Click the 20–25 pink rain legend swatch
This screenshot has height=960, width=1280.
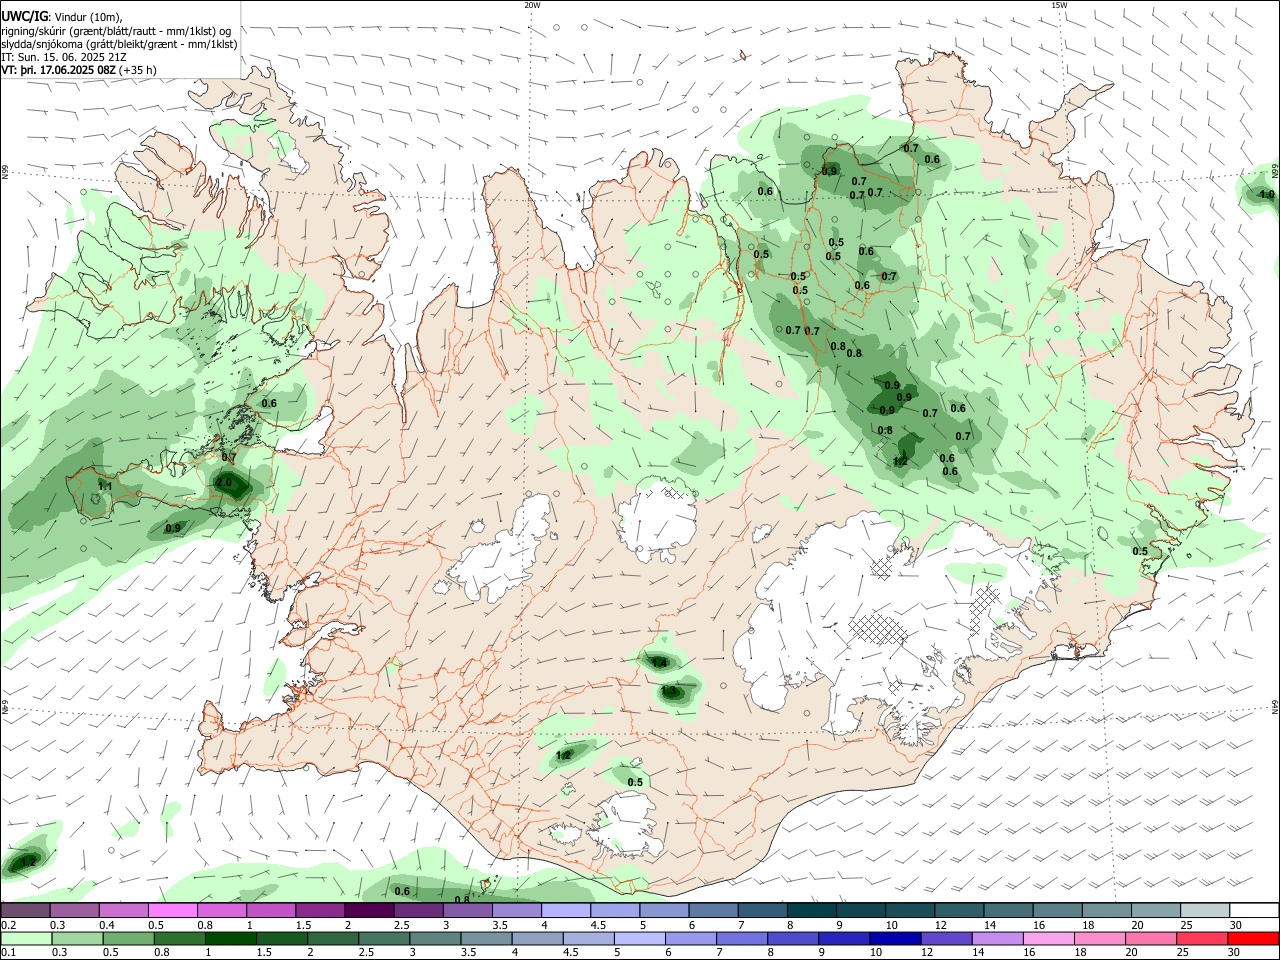(x=1150, y=938)
